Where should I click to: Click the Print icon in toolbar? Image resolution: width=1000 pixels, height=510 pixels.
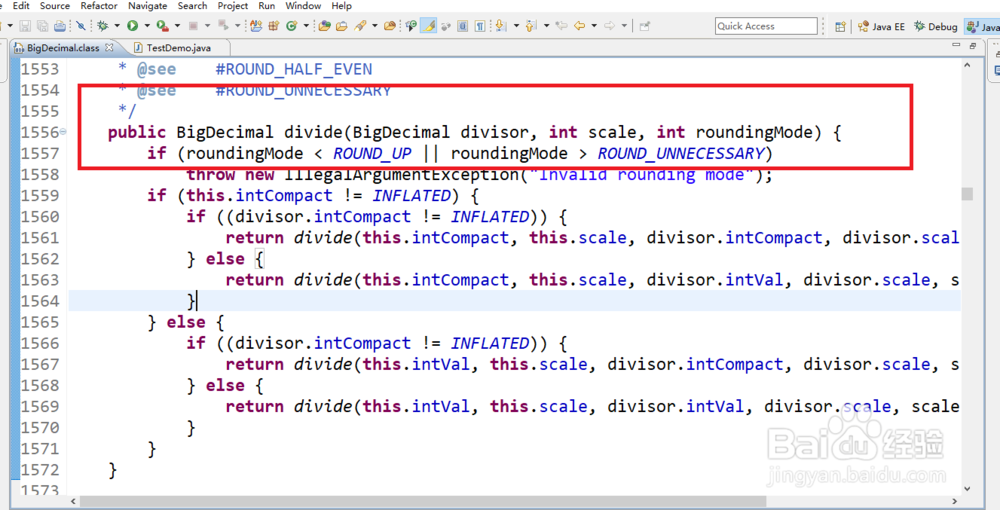[x=60, y=26]
